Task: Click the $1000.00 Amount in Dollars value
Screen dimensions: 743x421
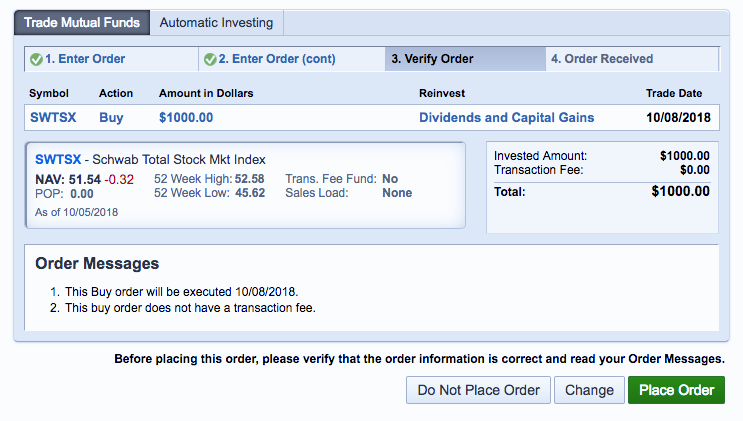Action: click(x=186, y=117)
